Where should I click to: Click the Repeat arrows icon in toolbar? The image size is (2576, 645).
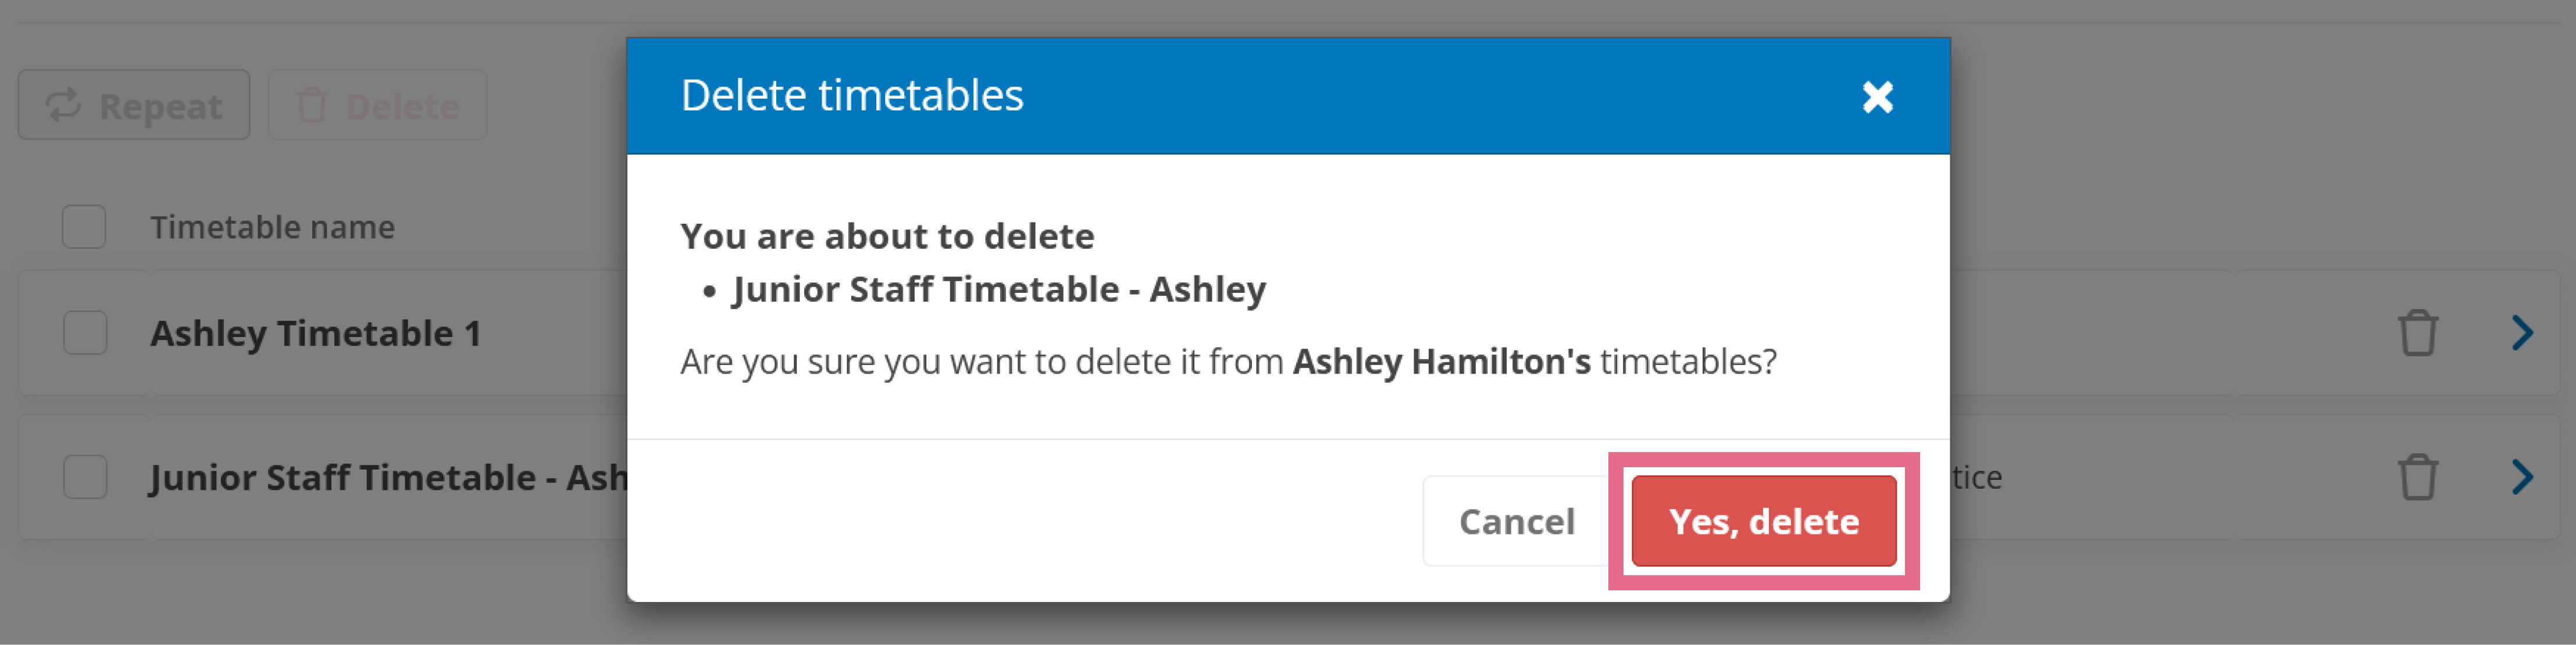point(63,105)
